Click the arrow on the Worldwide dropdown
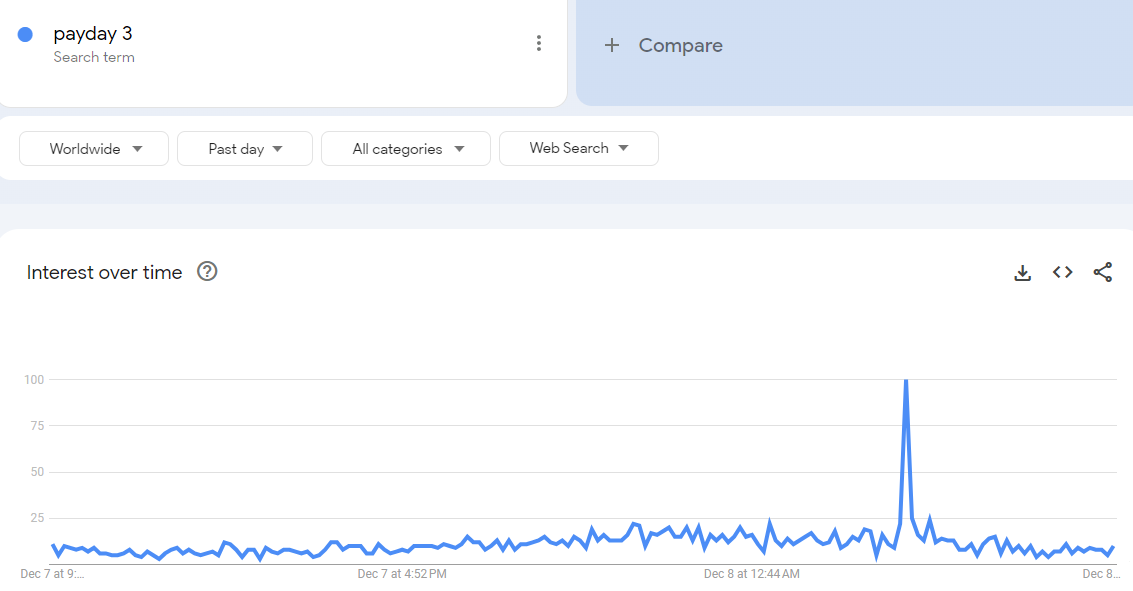The image size is (1133, 591). pyautogui.click(x=137, y=149)
